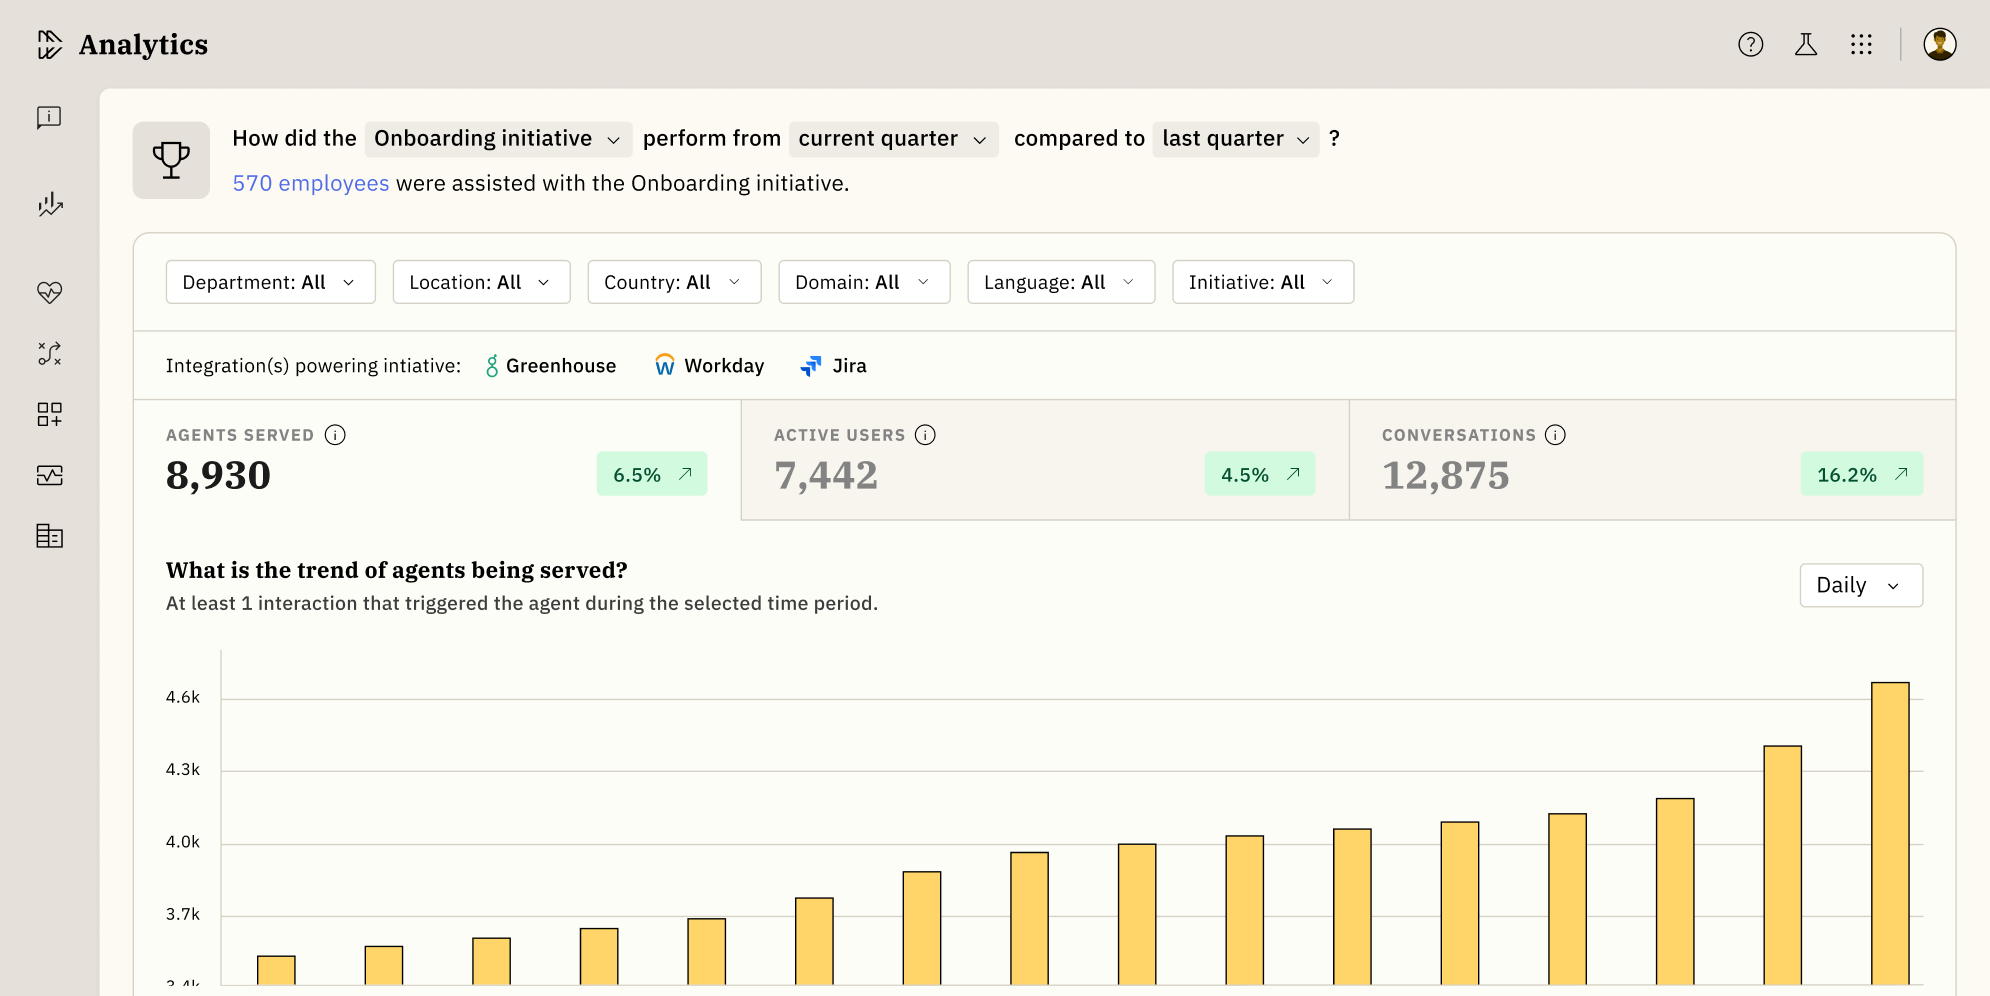Viewport: 1990px width, 996px height.
Task: Open the Language: All filter
Action: point(1060,282)
